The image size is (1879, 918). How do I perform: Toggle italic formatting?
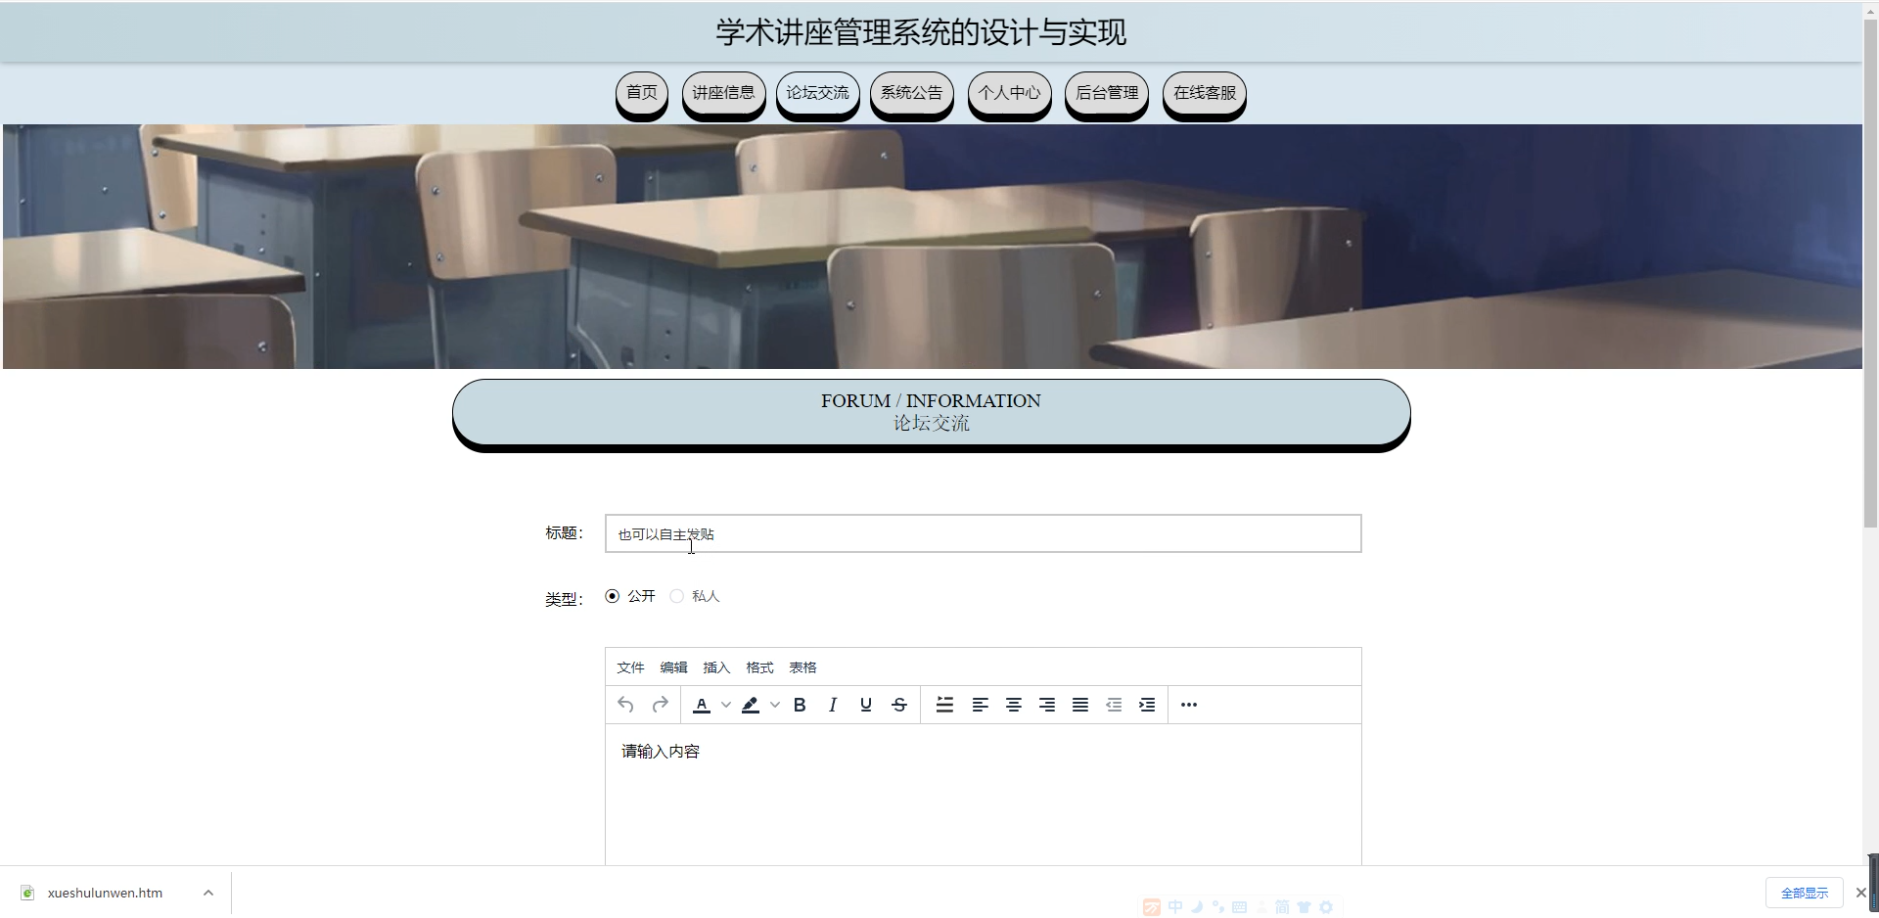[x=832, y=705]
